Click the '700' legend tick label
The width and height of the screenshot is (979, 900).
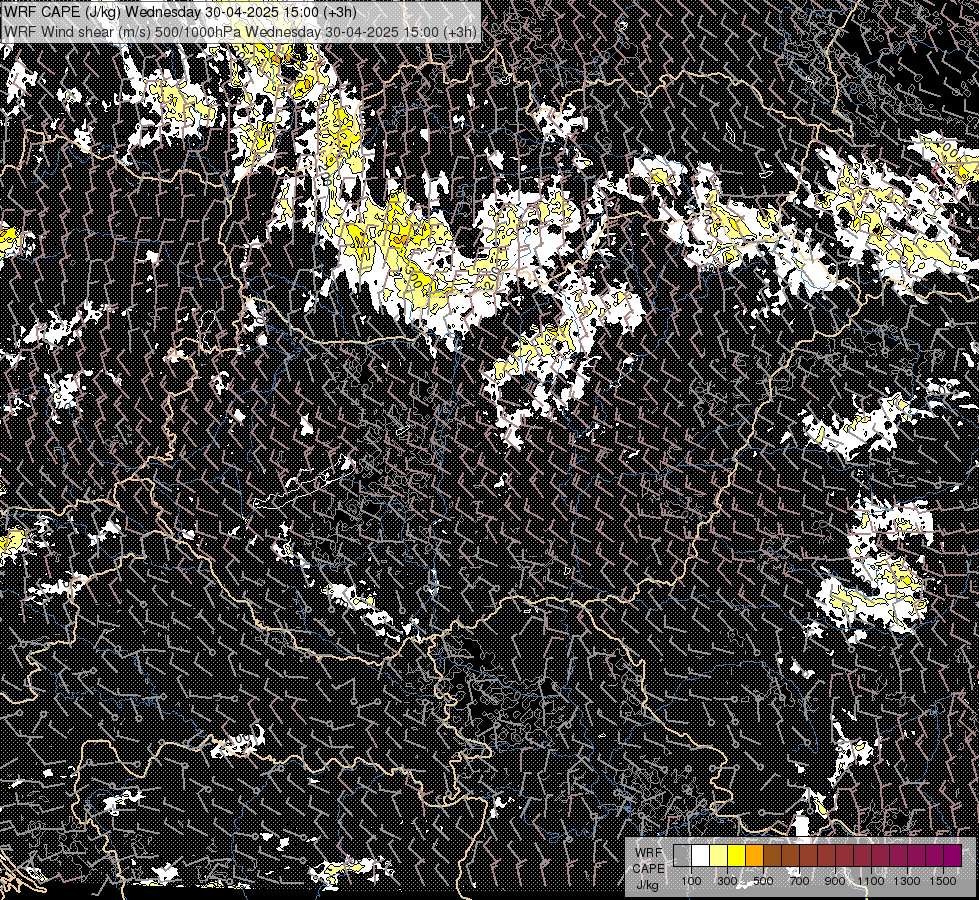coord(799,881)
